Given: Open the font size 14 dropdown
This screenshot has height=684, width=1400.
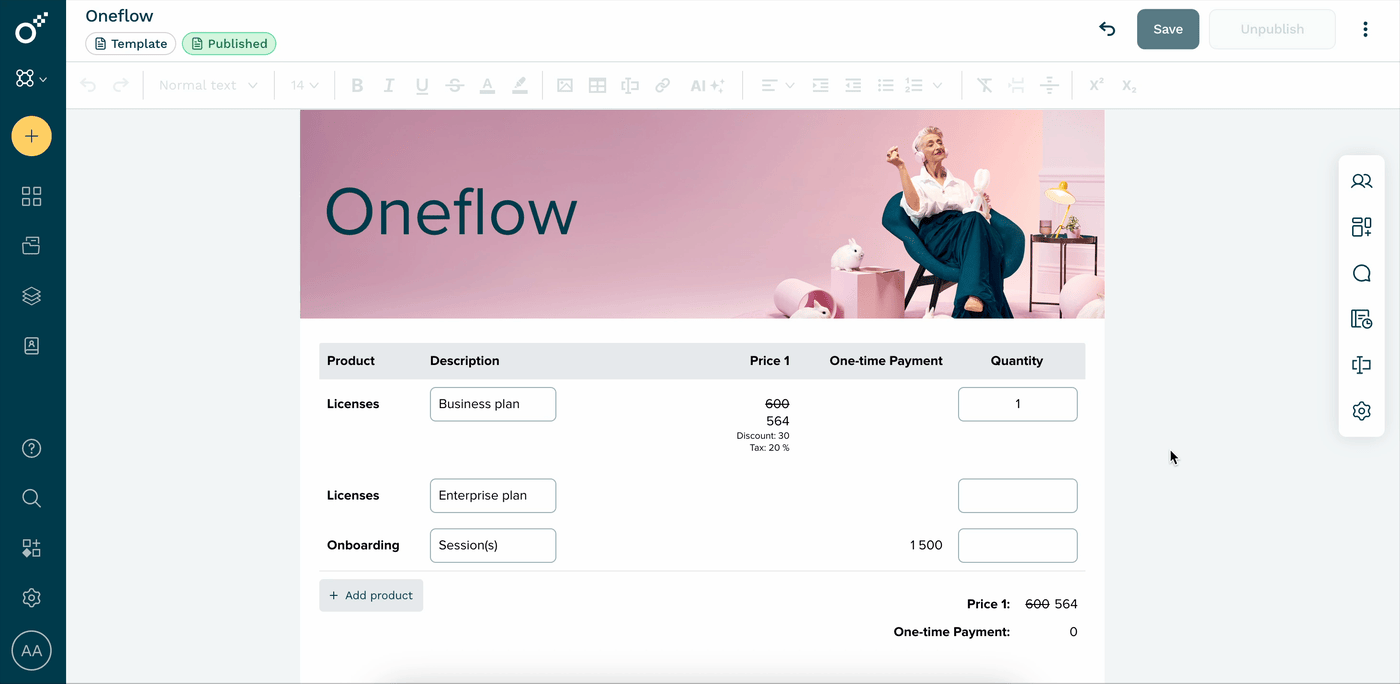Looking at the screenshot, I should (305, 85).
